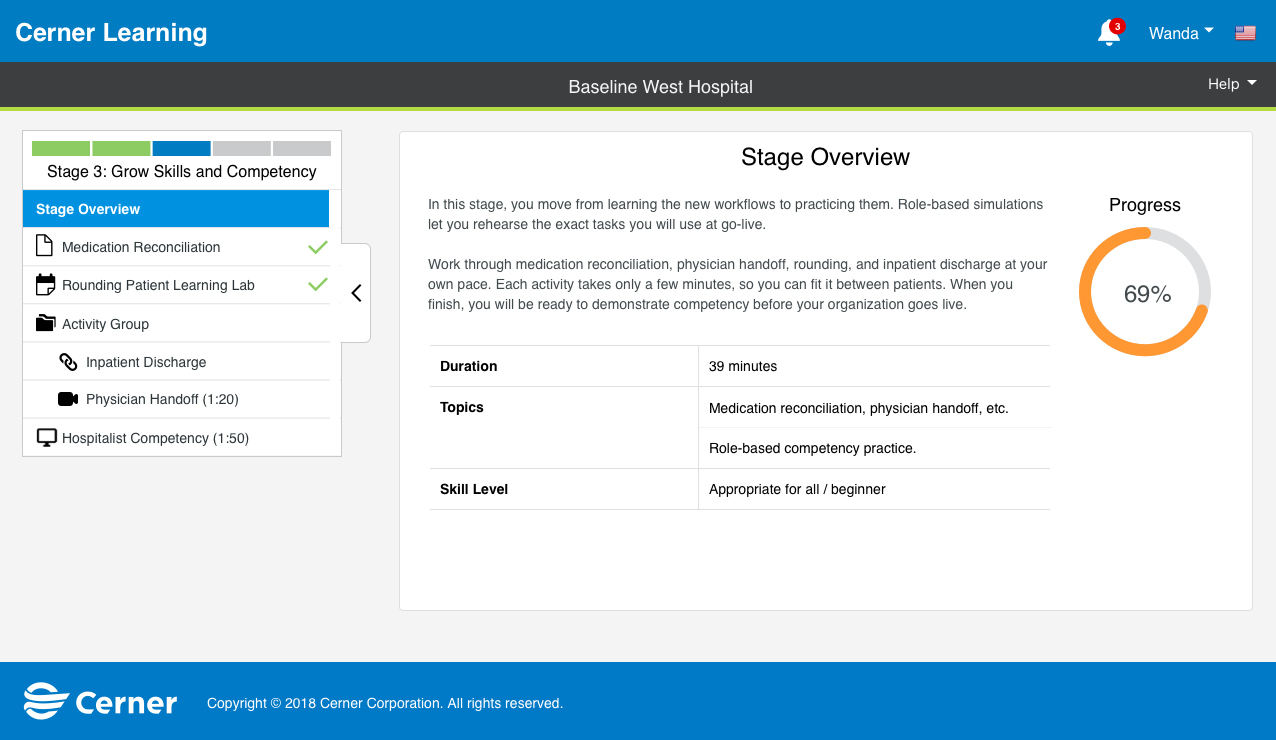Click the Cerner Learning title
The height and width of the screenshot is (740, 1276).
(x=111, y=32)
